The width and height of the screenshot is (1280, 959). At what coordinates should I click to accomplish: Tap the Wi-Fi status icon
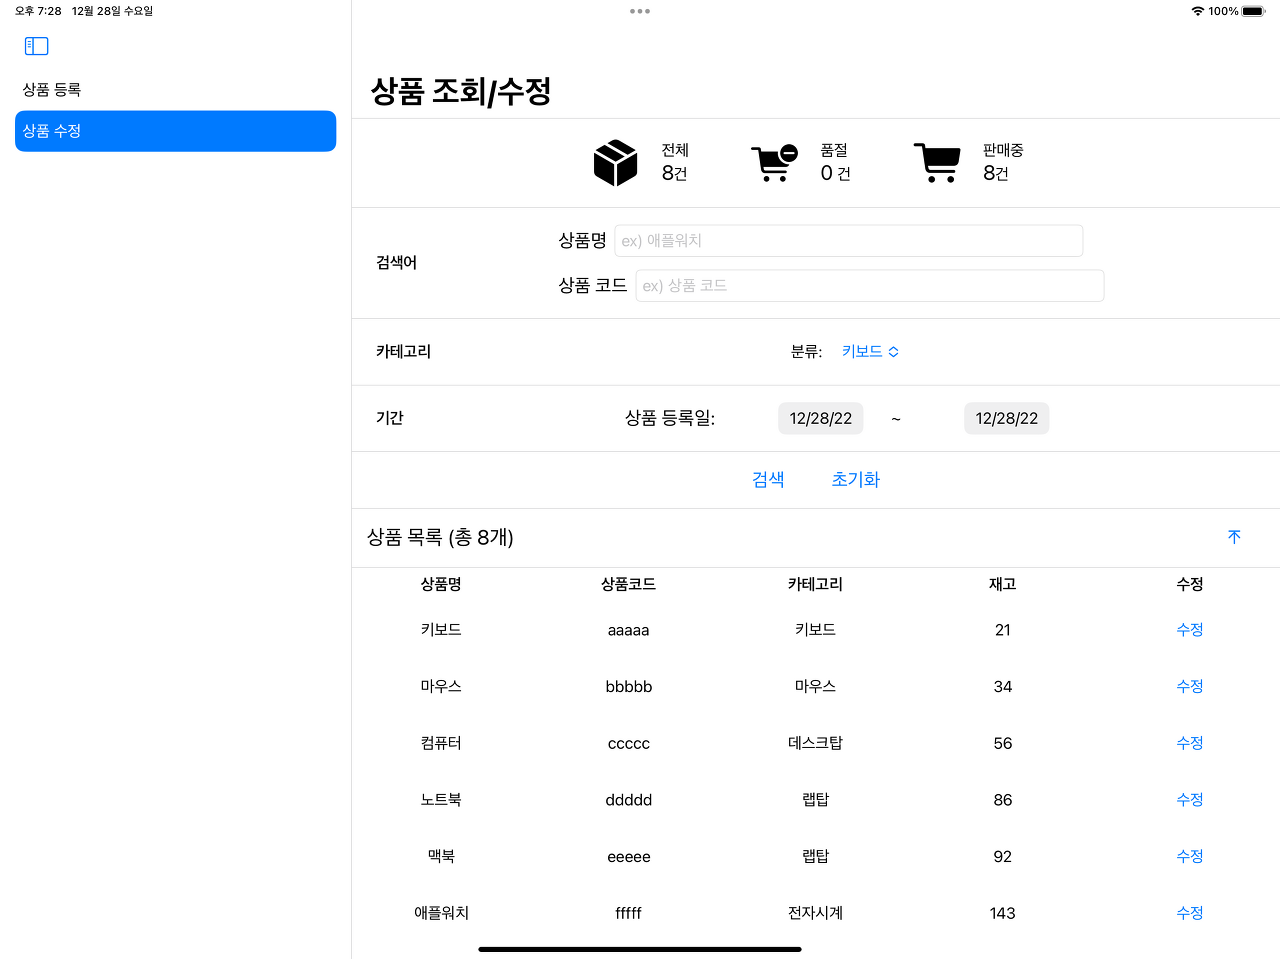(1197, 11)
